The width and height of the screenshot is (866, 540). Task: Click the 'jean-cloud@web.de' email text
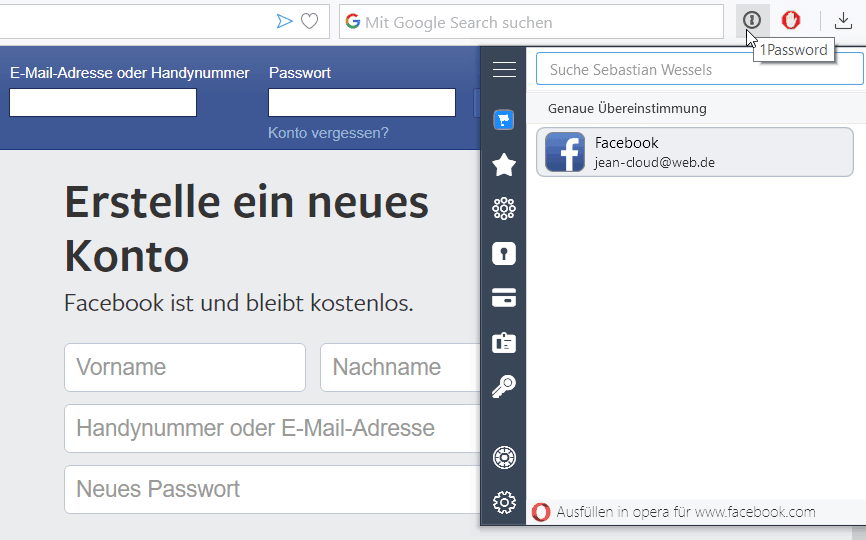tap(654, 163)
